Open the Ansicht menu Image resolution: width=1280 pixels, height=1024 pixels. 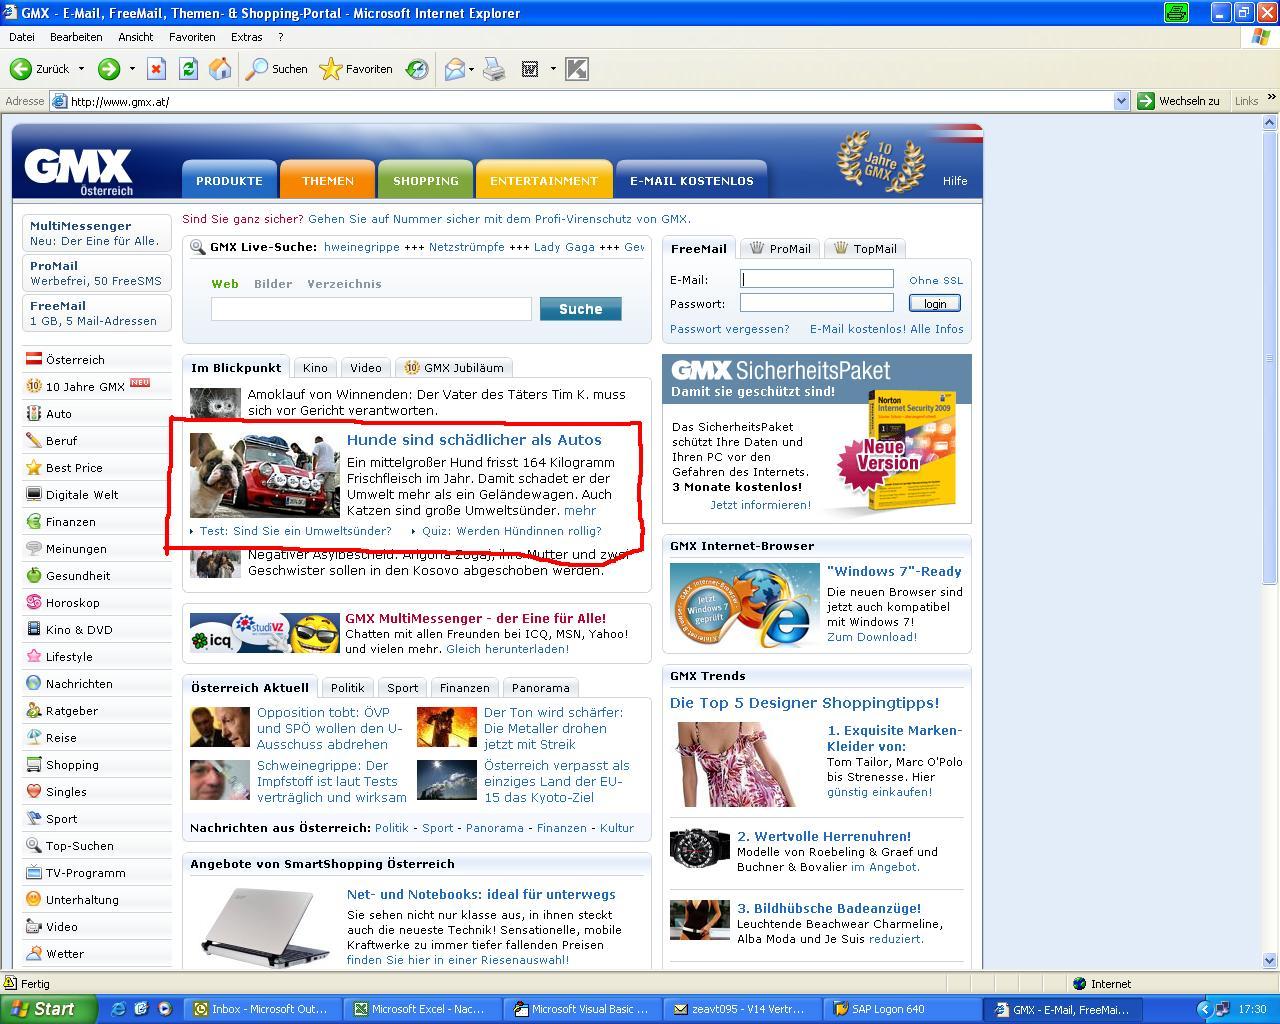[x=135, y=37]
